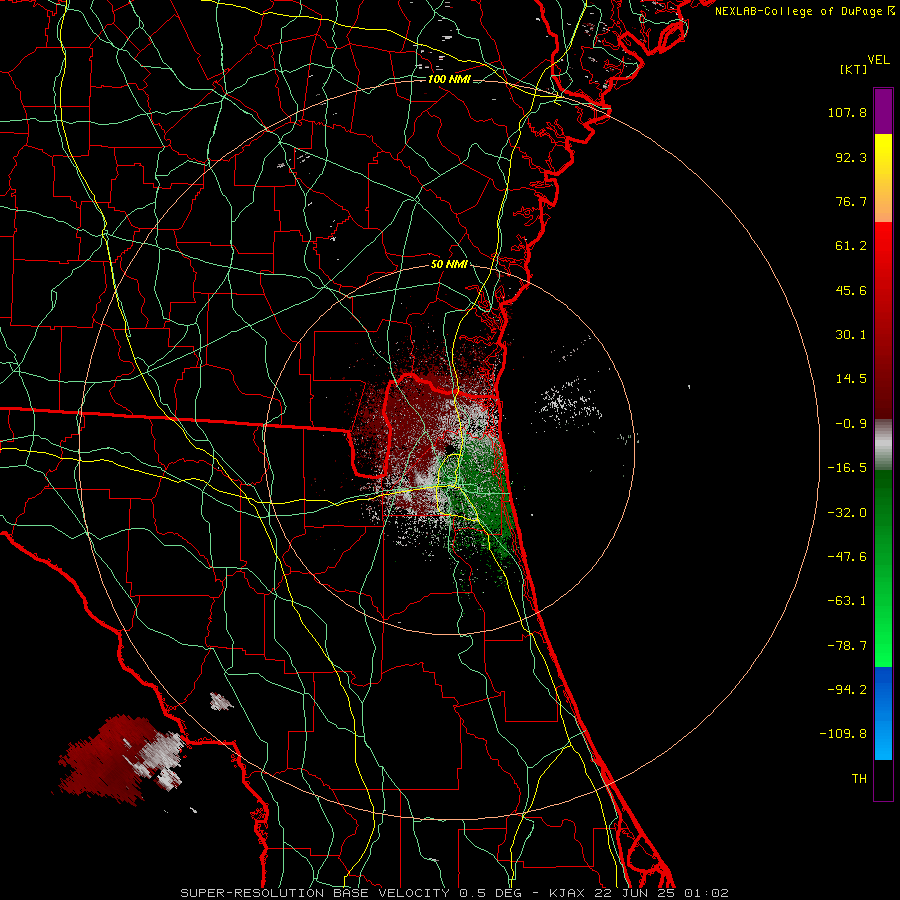Screen dimensions: 900x900
Task: Select the -0.9 velocity scale value
Action: click(x=851, y=424)
